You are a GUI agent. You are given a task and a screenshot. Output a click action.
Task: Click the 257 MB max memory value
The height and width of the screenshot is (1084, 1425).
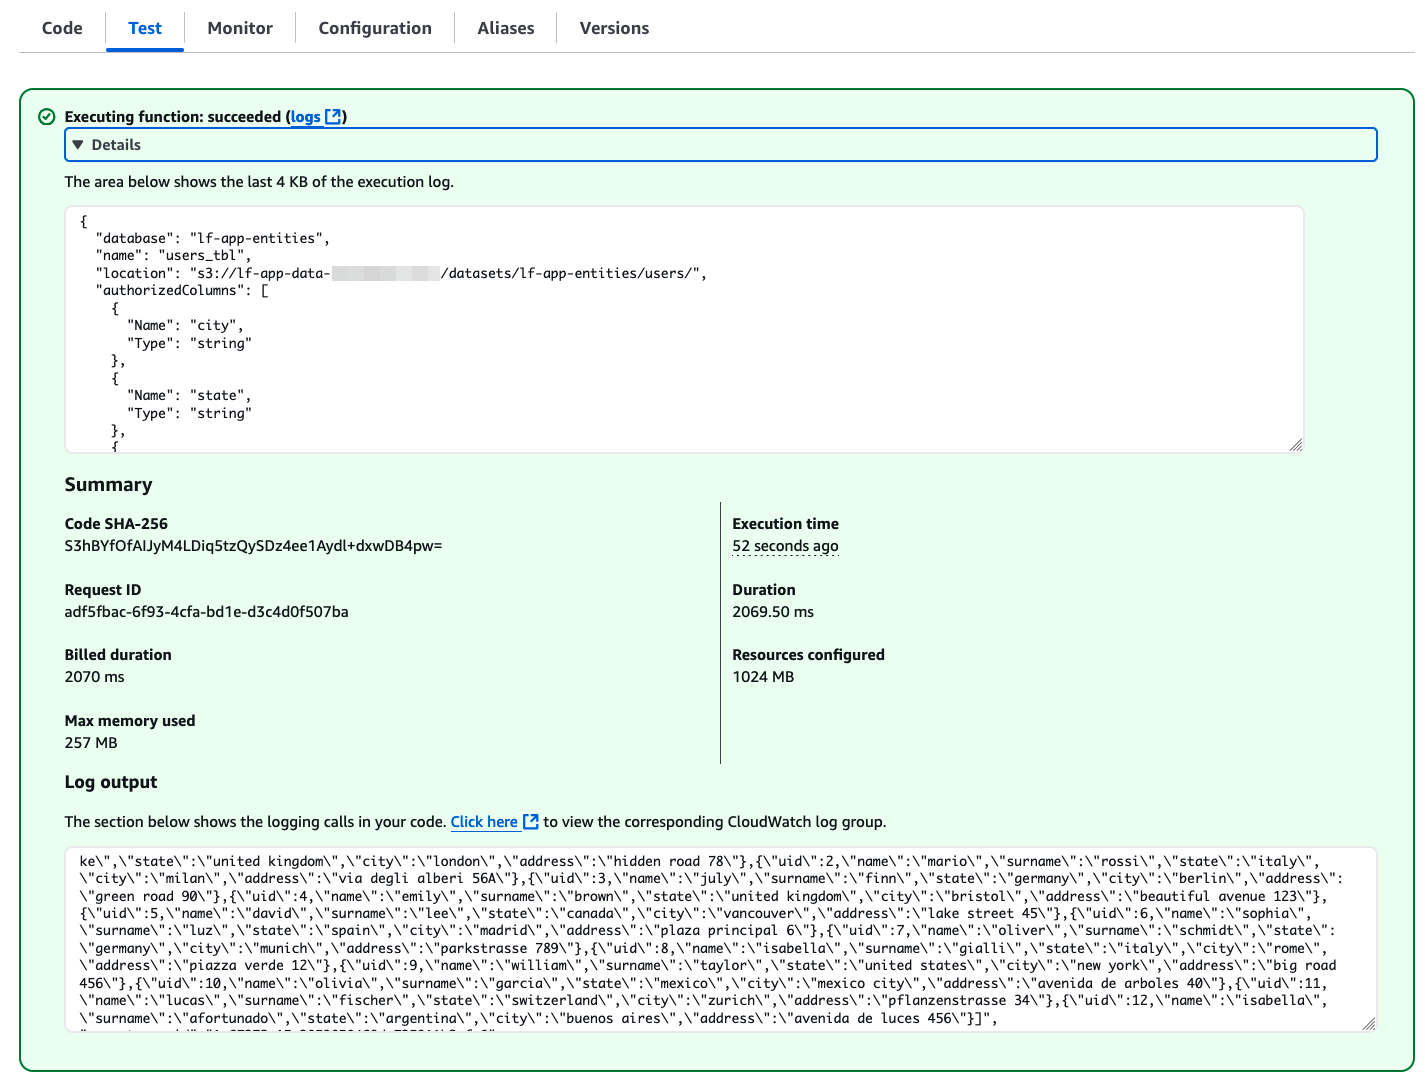91,743
